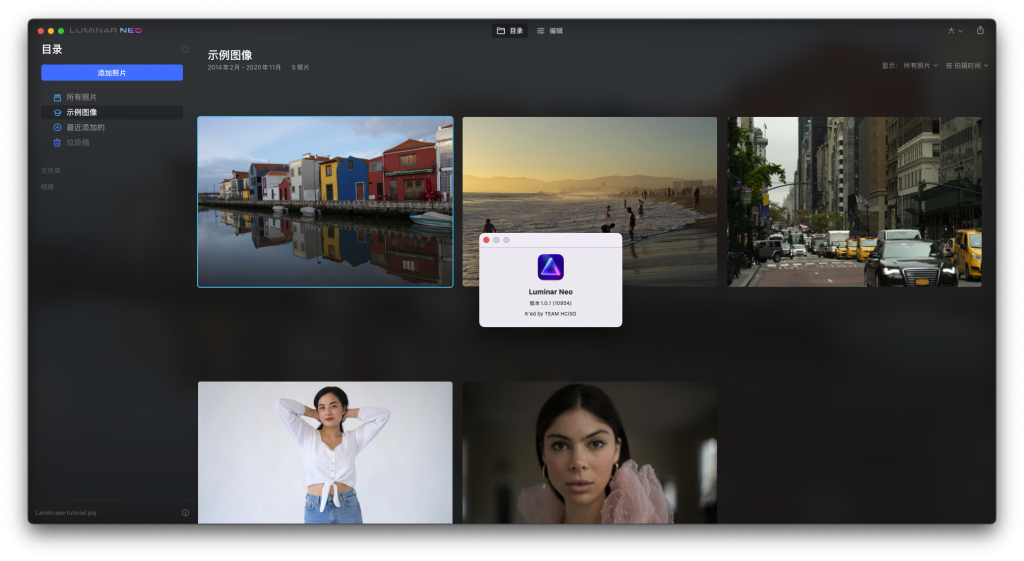
Task: Click the yellow minimize button of main window
Action: click(x=51, y=31)
